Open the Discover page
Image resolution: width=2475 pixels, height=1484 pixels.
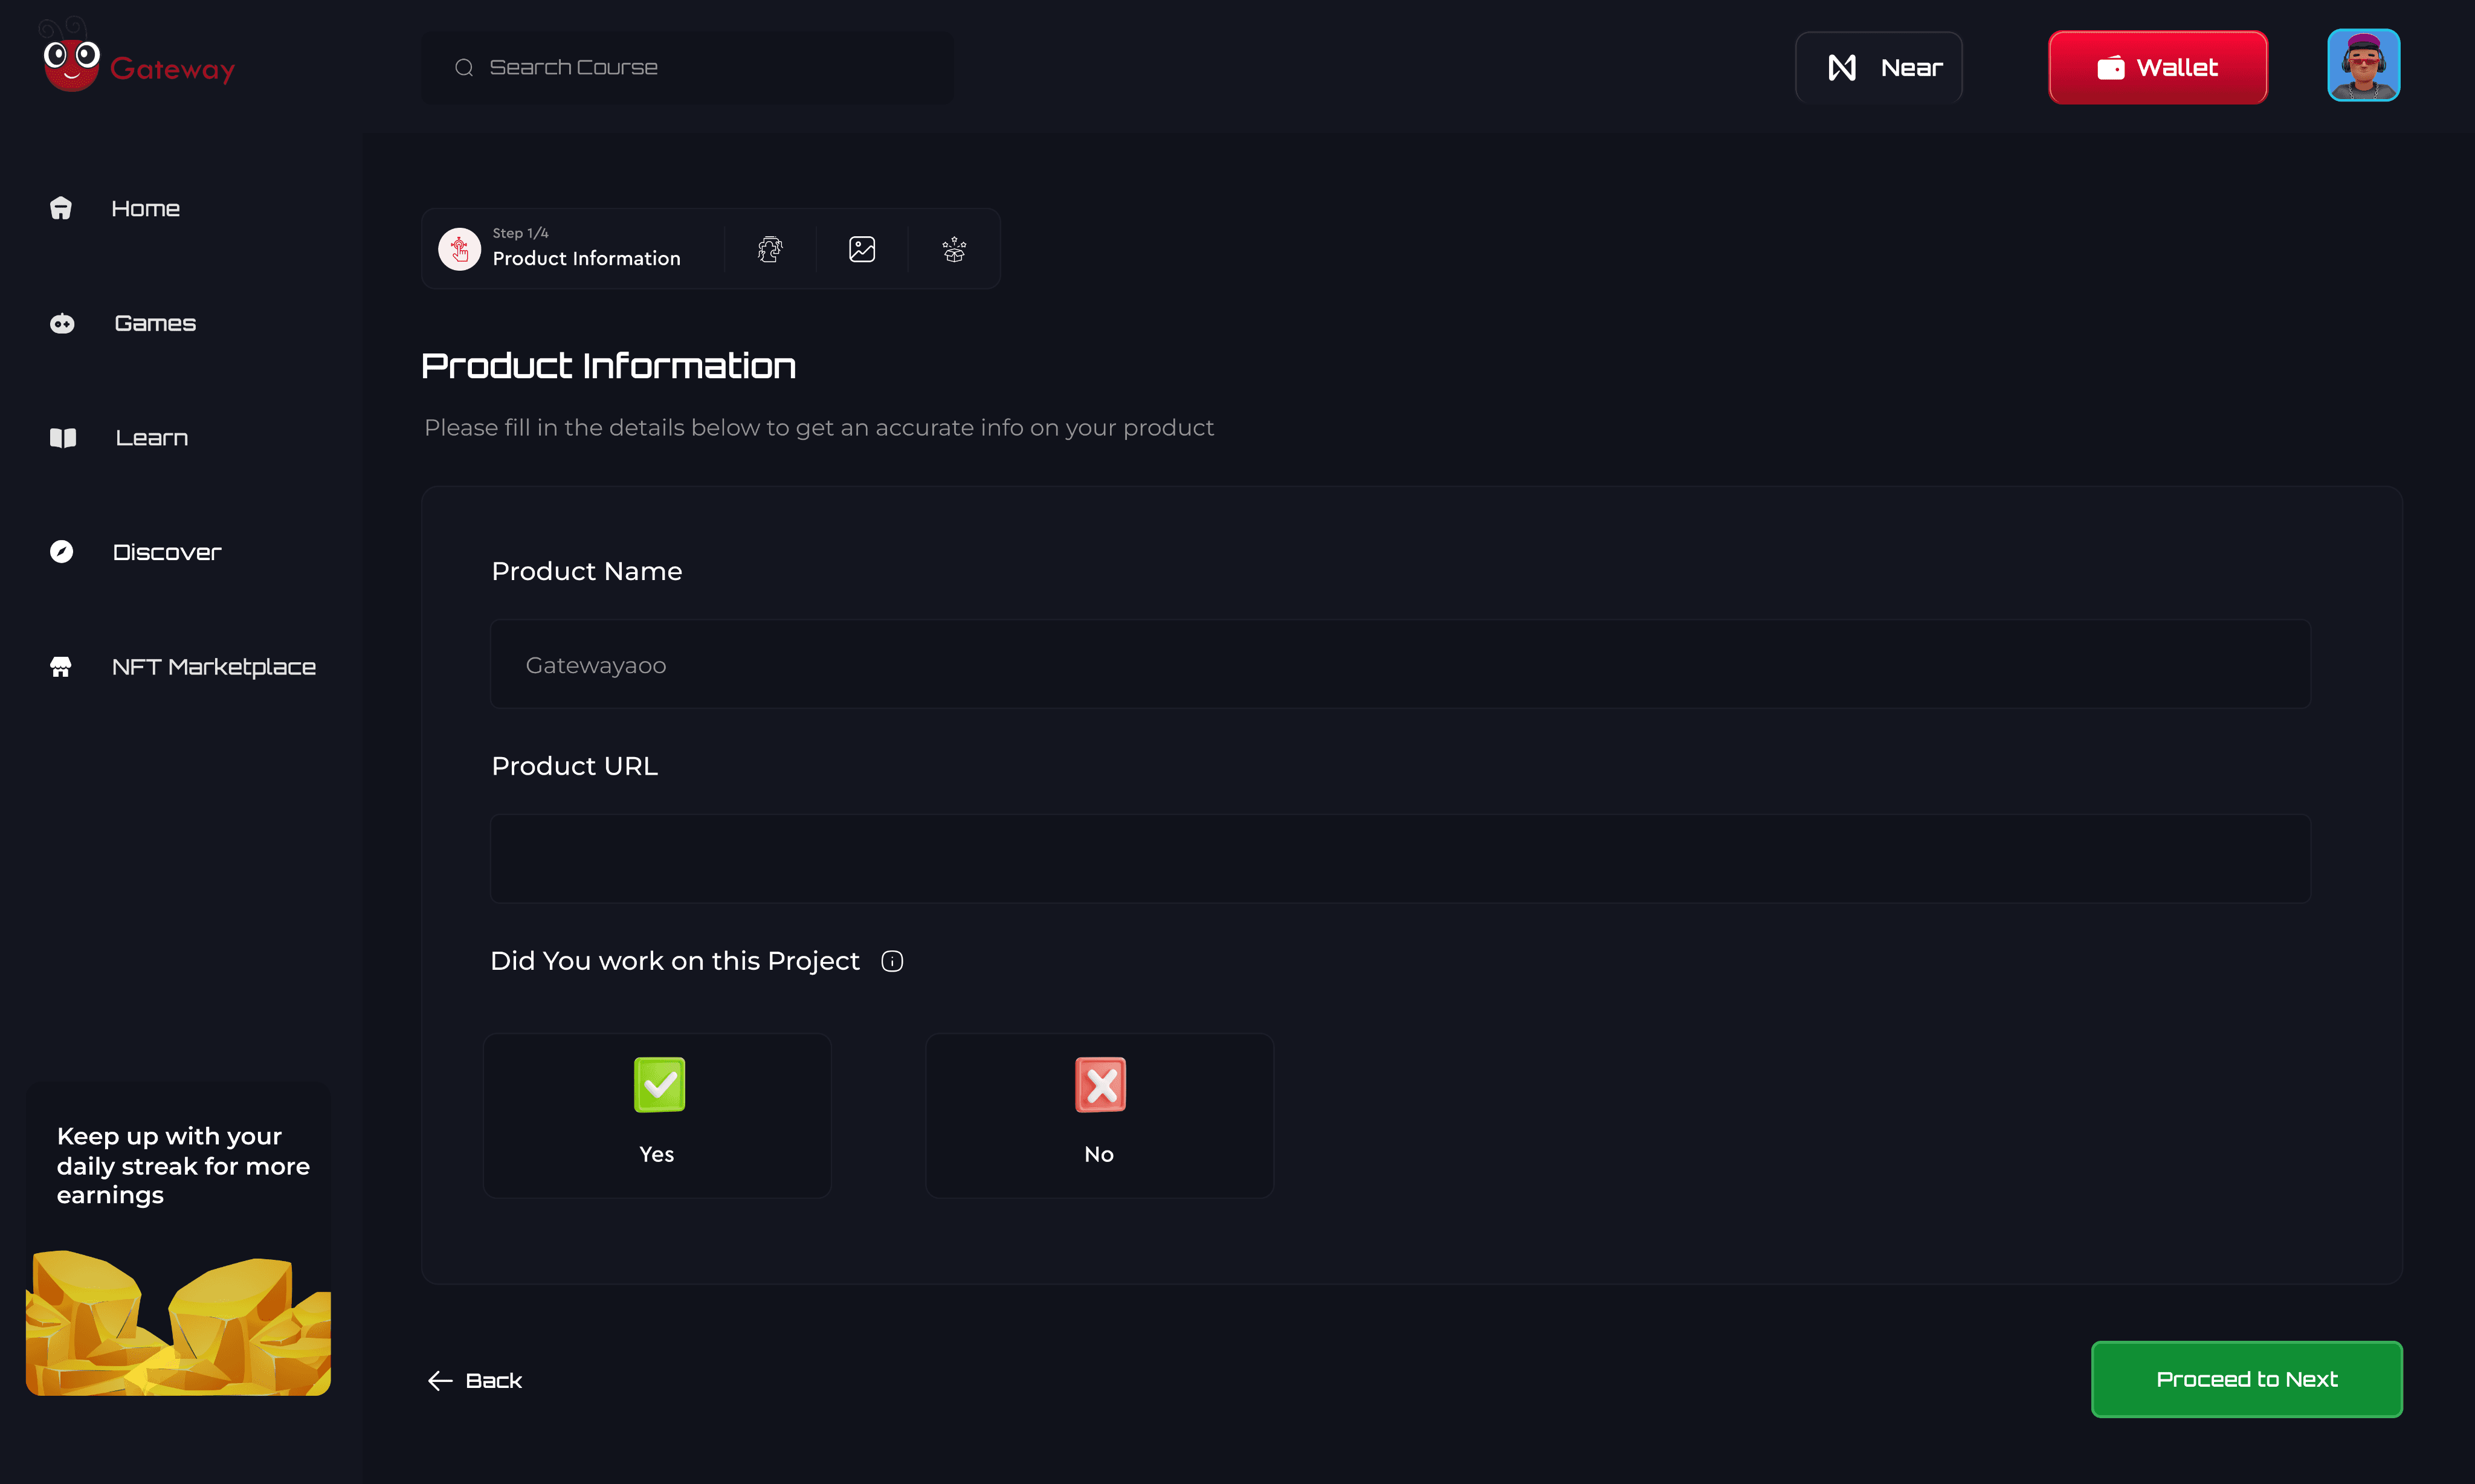[x=166, y=552]
